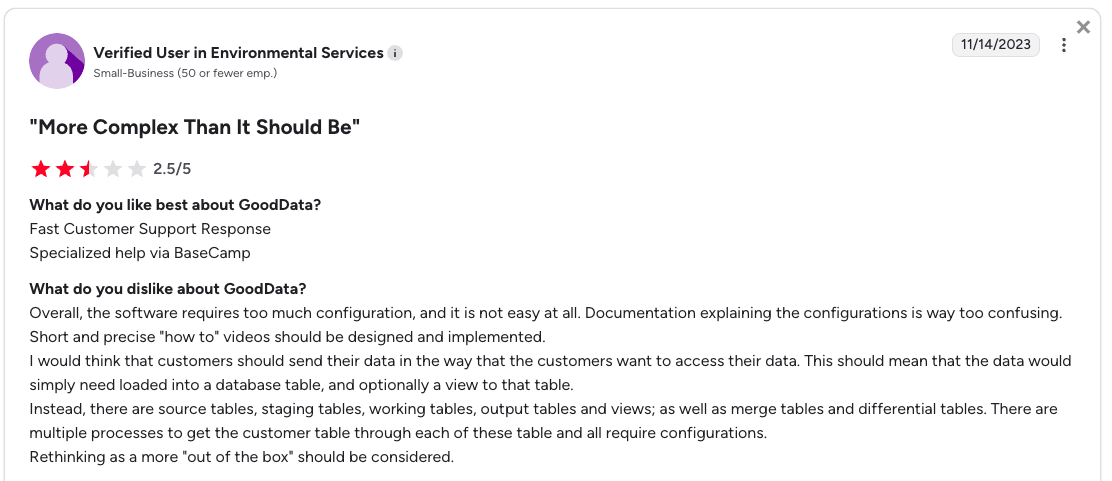Click the purple user avatar
The image size is (1112, 481).
[57, 61]
